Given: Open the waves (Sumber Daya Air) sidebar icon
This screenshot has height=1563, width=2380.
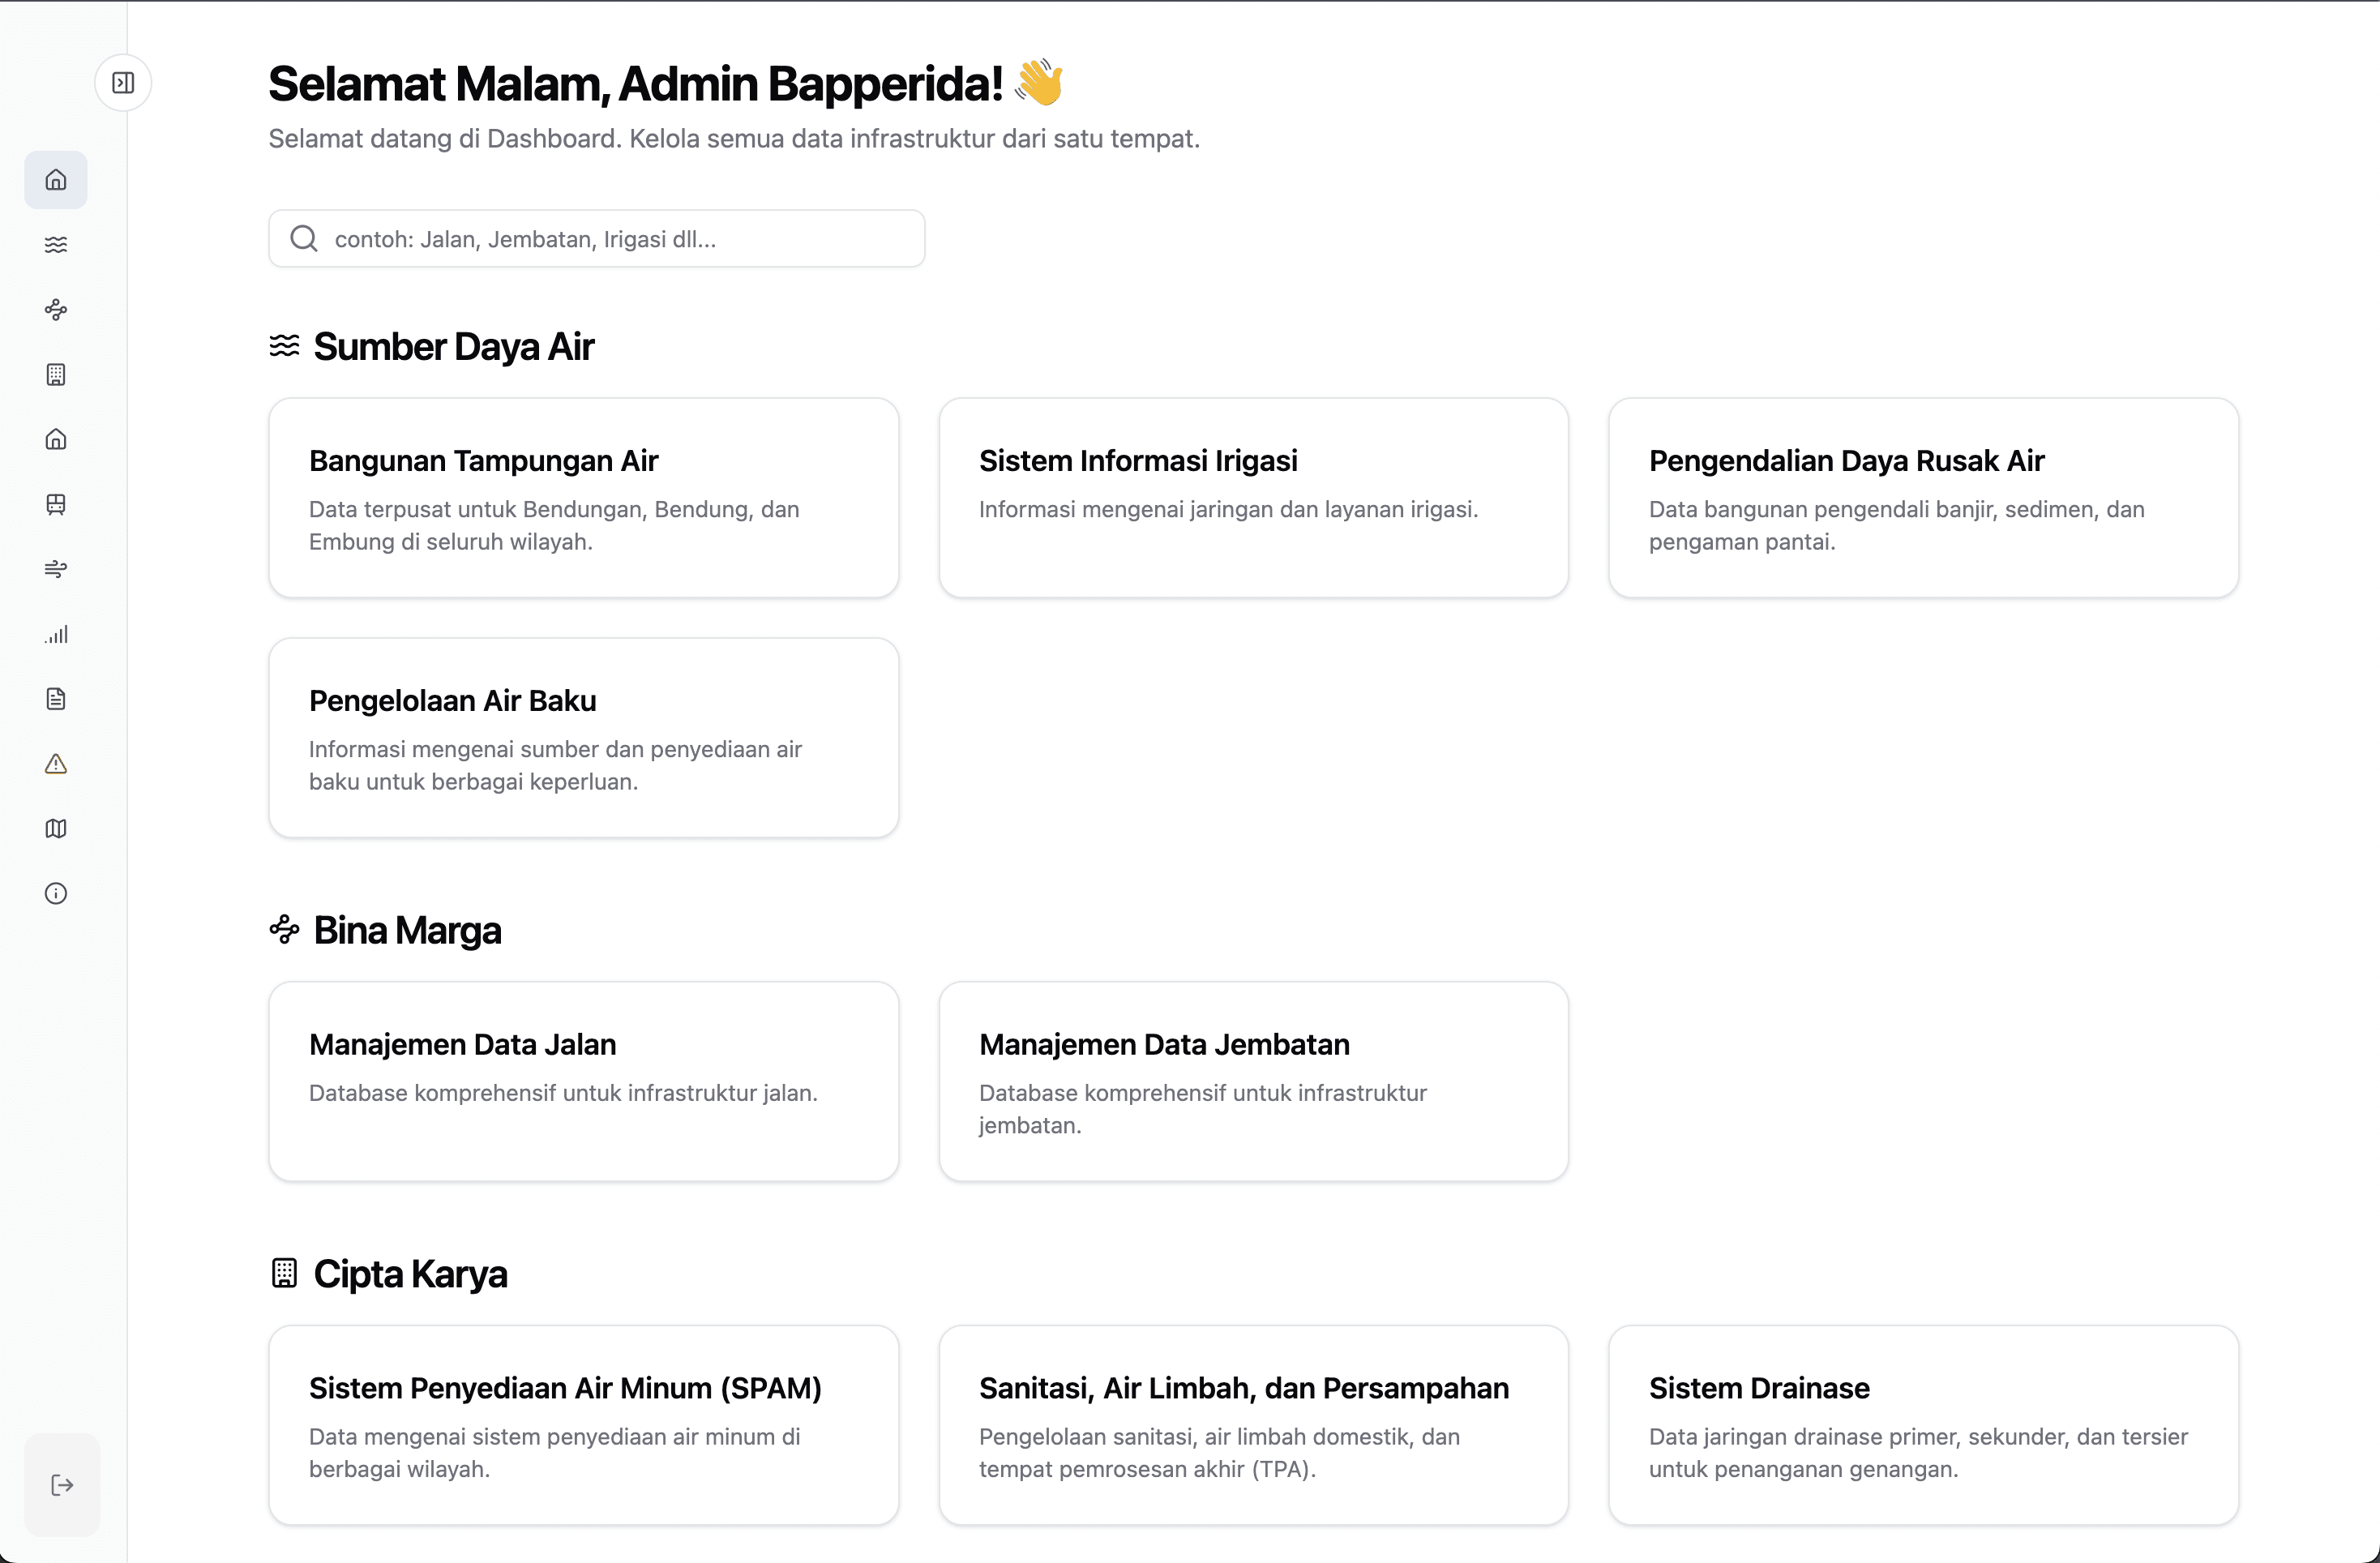Looking at the screenshot, I should (x=56, y=245).
